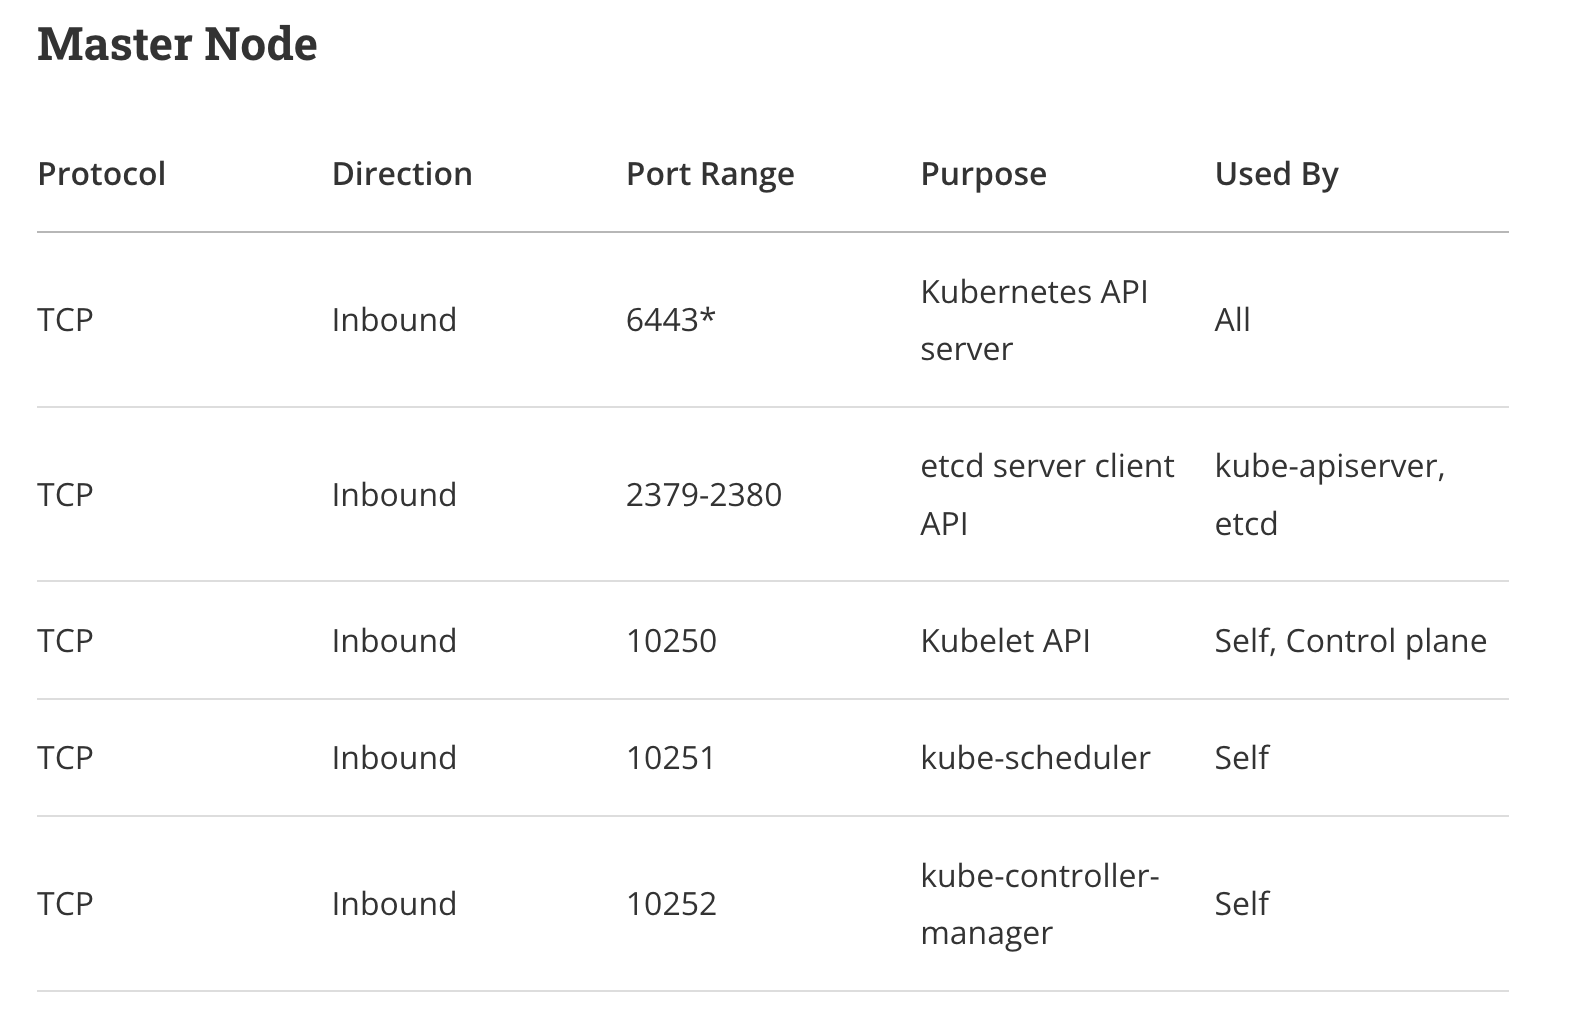The height and width of the screenshot is (1026, 1592).
Task: Click the 2379-2380 port range cell
Action: pos(704,495)
